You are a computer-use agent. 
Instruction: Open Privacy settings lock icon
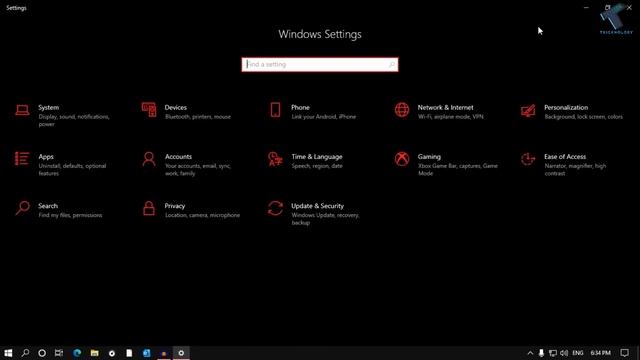(149, 208)
